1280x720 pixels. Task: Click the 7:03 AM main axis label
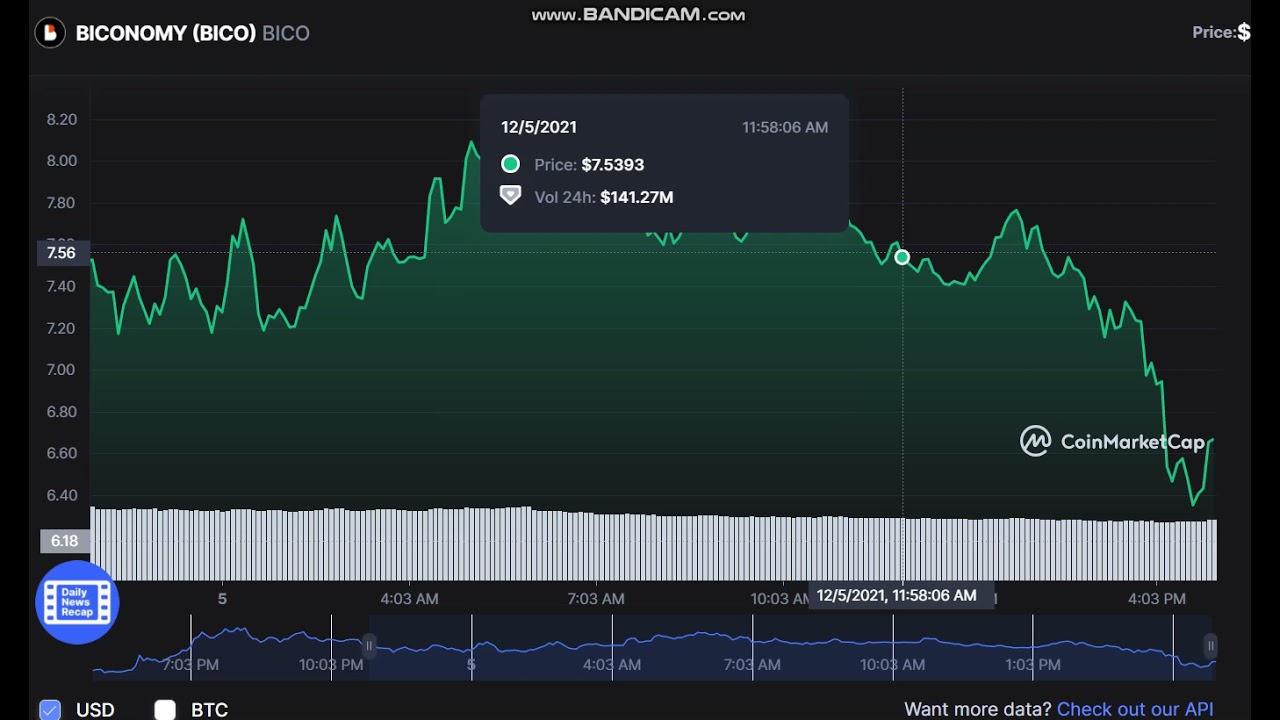pos(596,598)
